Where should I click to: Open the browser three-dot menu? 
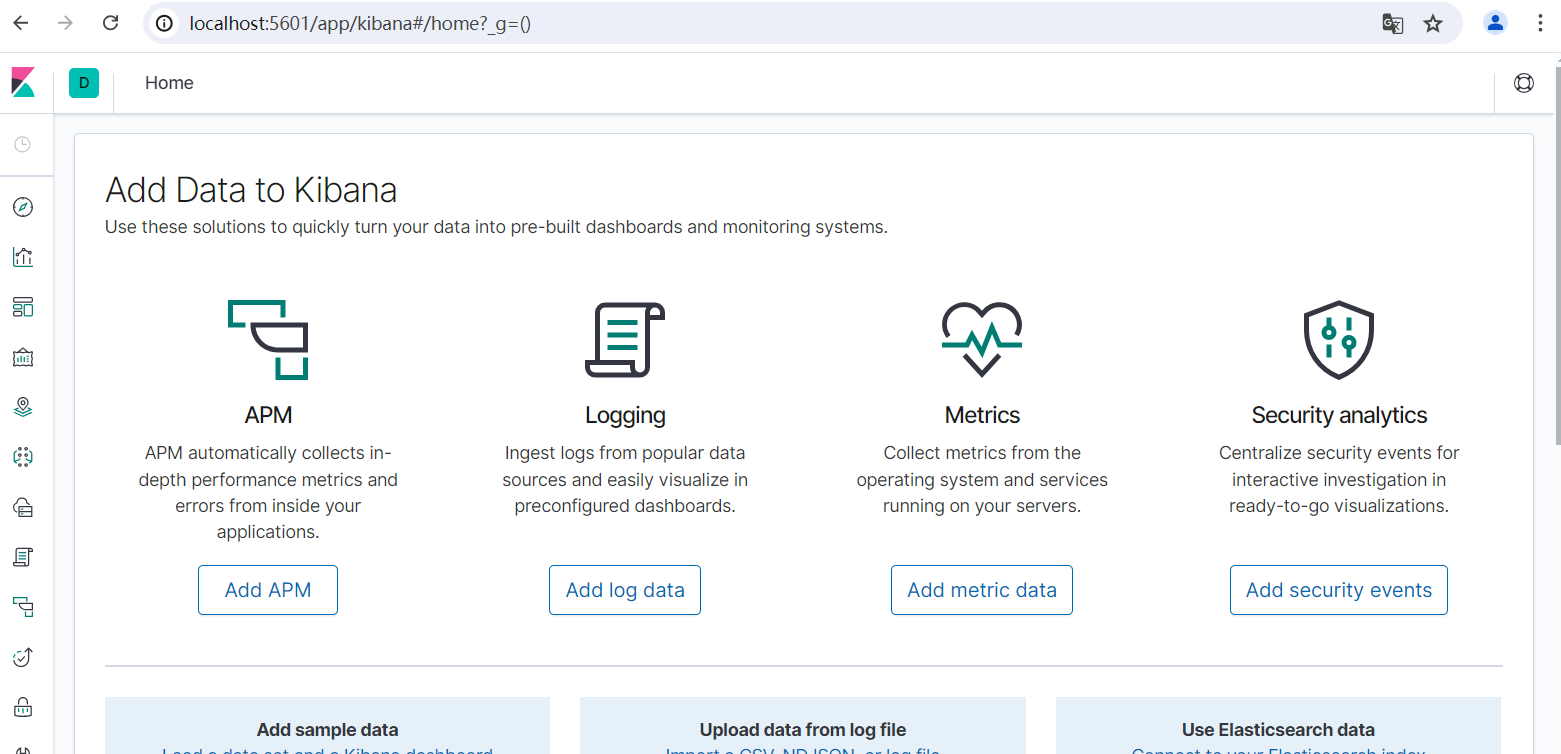pyautogui.click(x=1540, y=23)
